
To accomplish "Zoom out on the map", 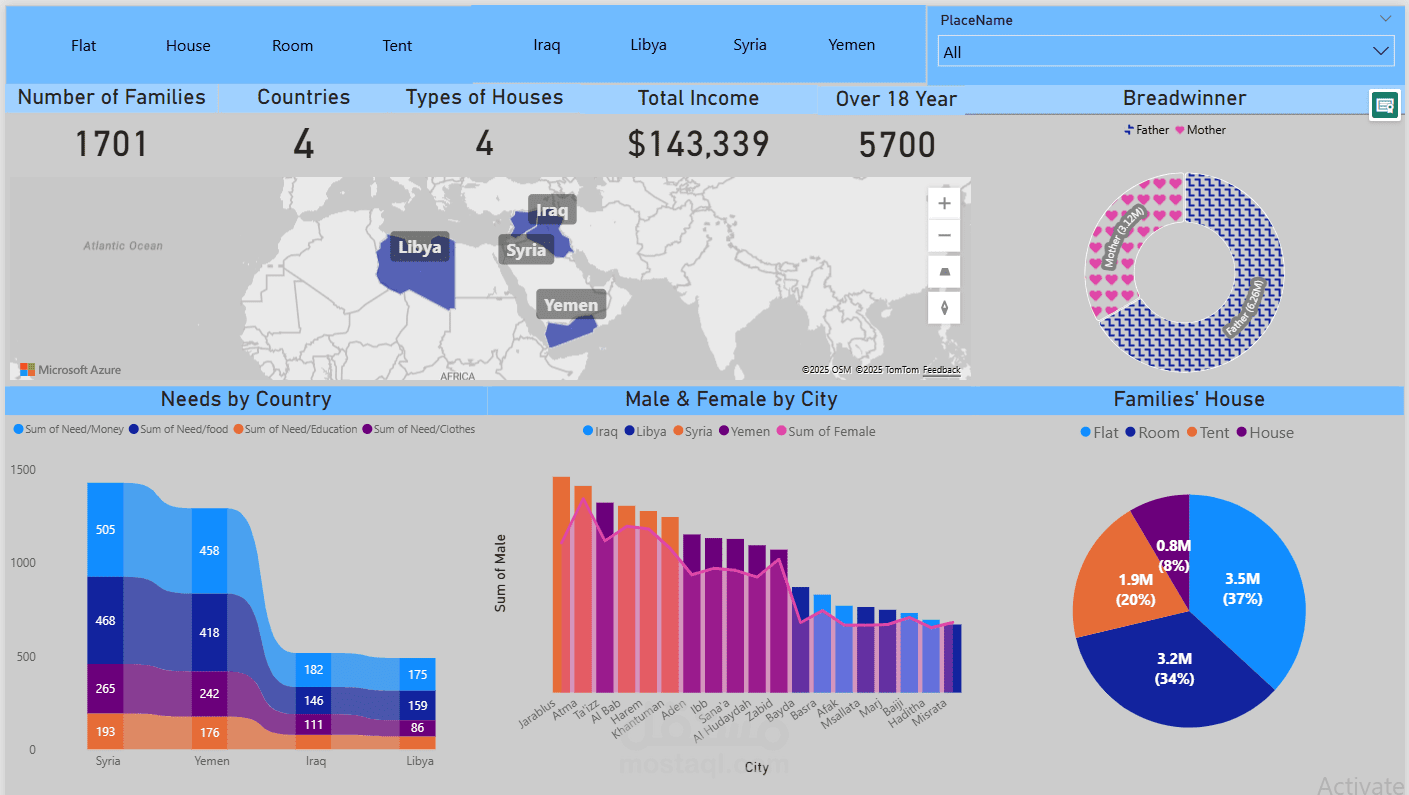I will click(944, 237).
